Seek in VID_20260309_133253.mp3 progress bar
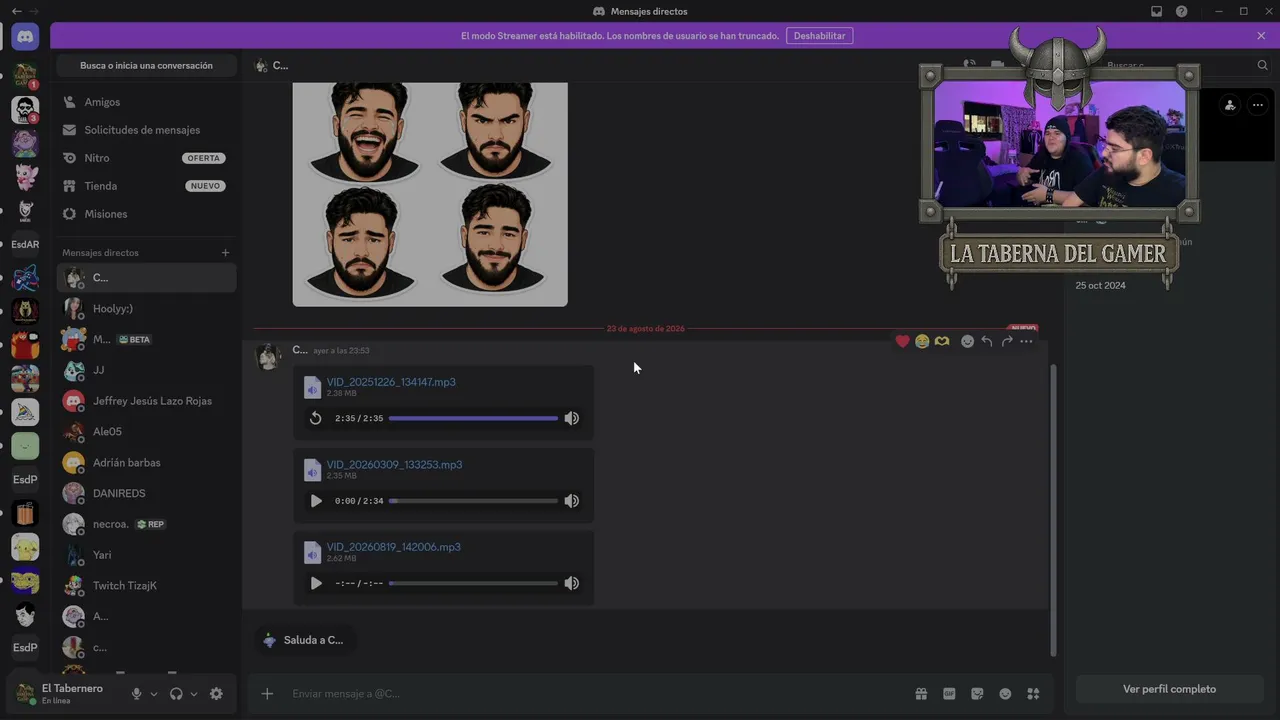 pyautogui.click(x=473, y=501)
